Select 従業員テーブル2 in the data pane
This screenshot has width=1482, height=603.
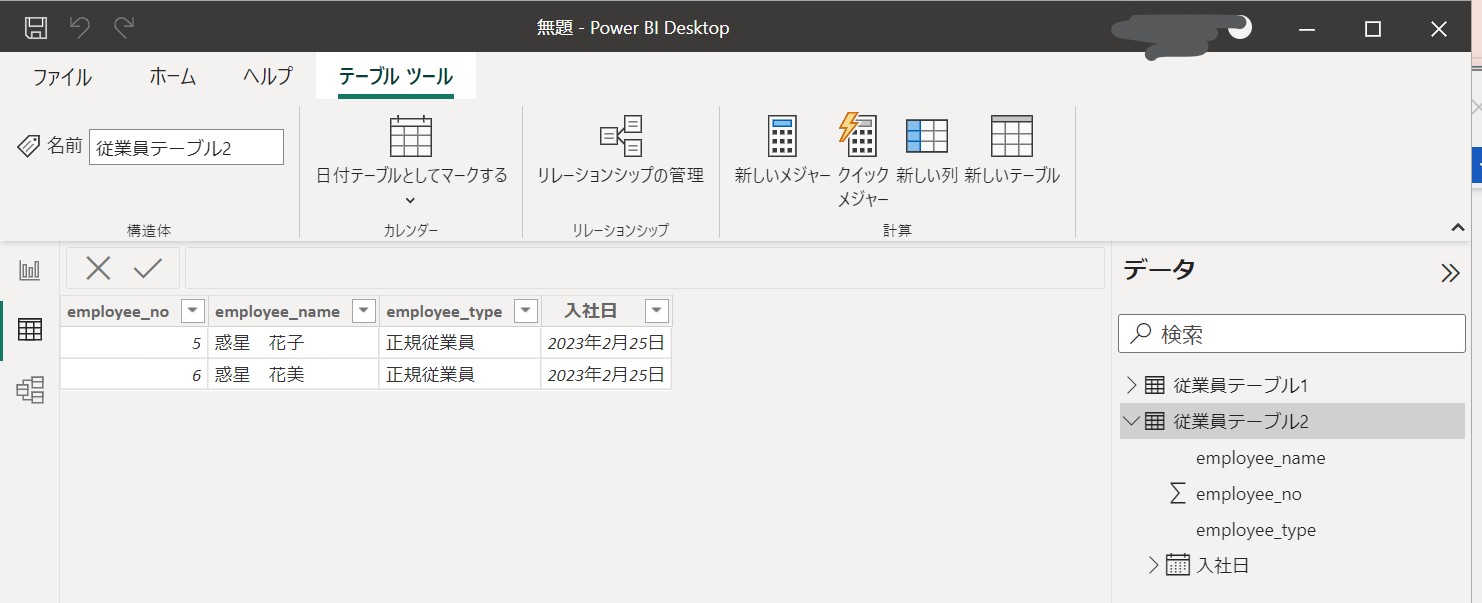[x=1240, y=421]
